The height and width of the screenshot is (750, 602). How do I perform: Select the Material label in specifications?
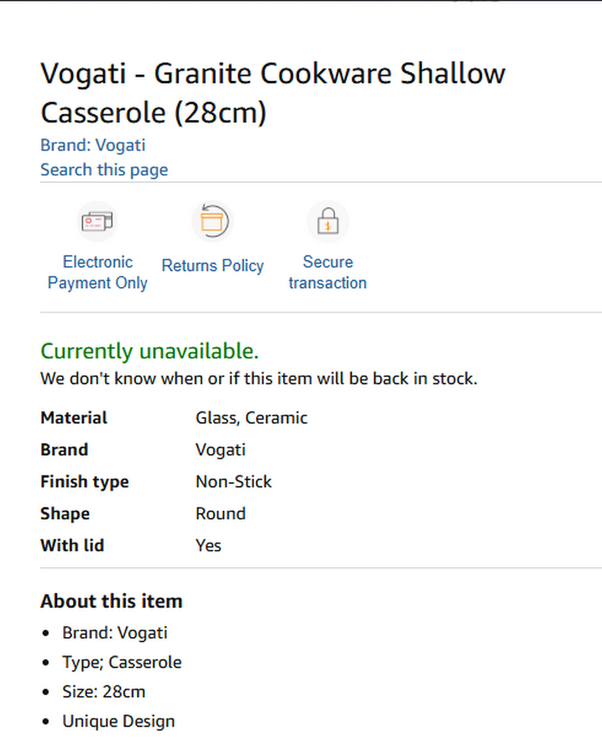coord(74,418)
